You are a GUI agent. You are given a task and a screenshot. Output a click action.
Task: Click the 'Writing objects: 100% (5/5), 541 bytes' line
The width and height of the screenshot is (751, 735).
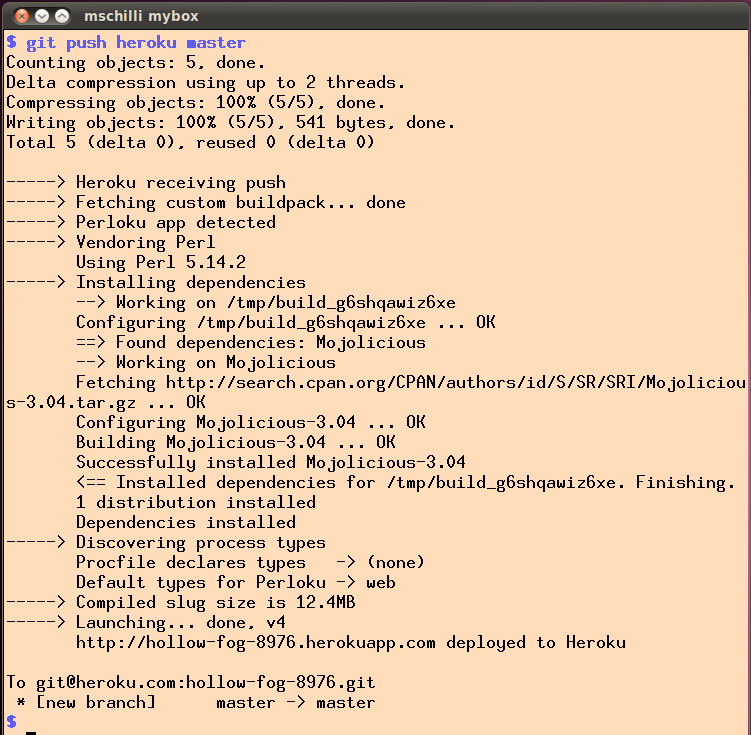tap(230, 123)
